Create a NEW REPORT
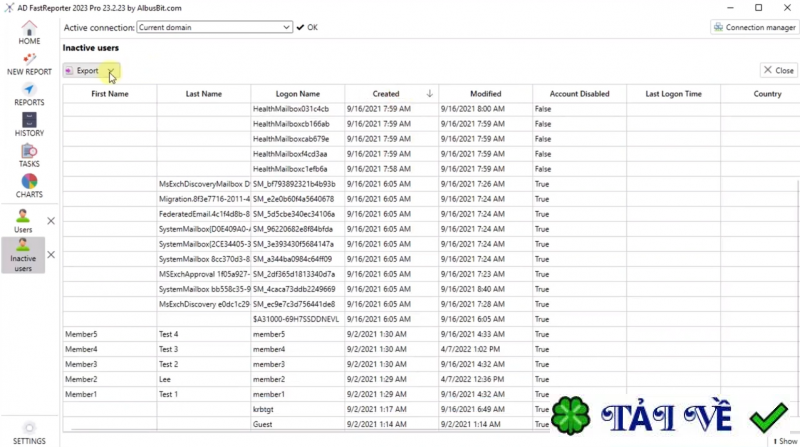 coord(29,64)
